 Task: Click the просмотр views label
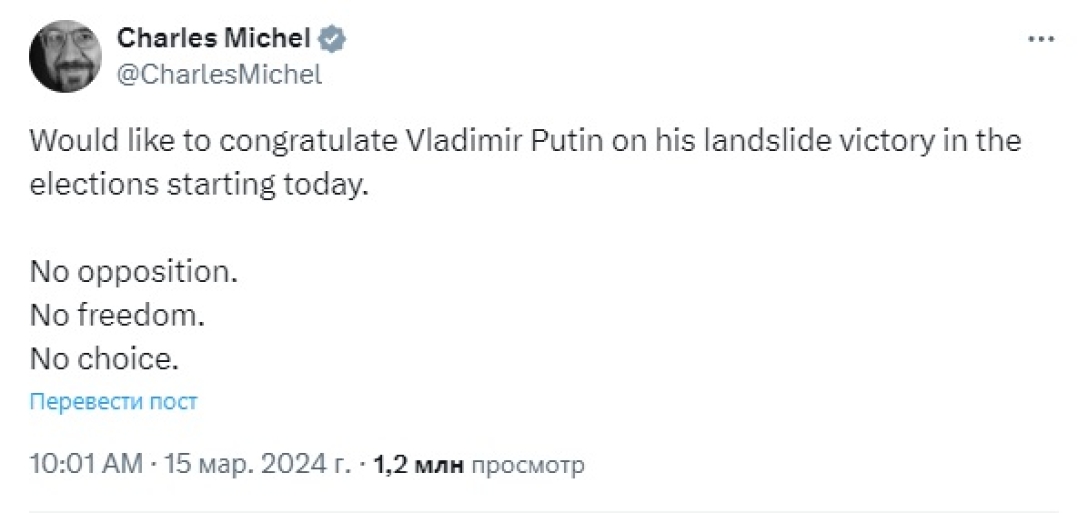coord(527,465)
